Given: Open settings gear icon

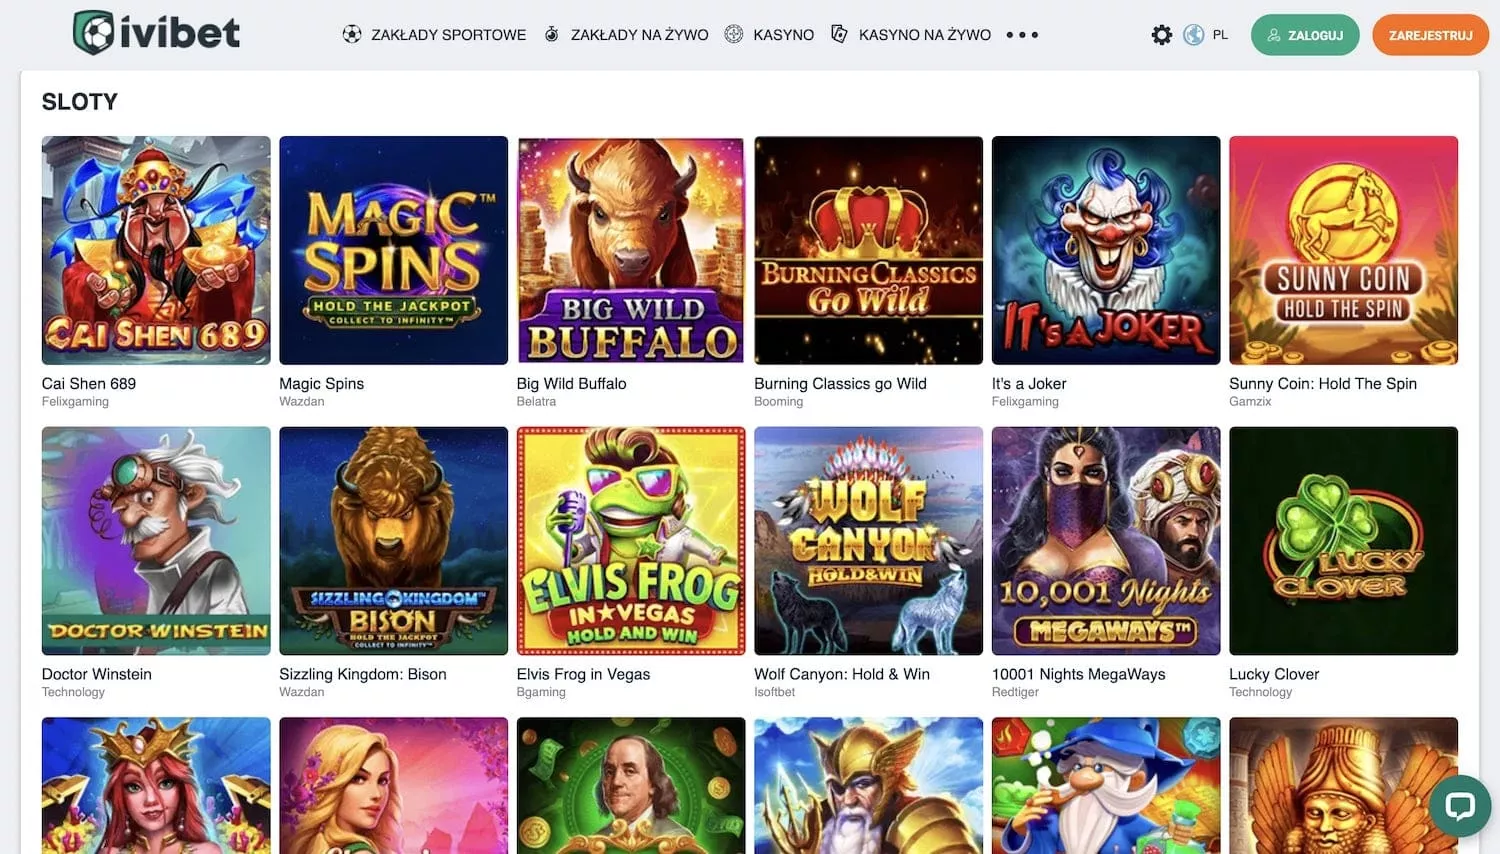Looking at the screenshot, I should 1161,35.
